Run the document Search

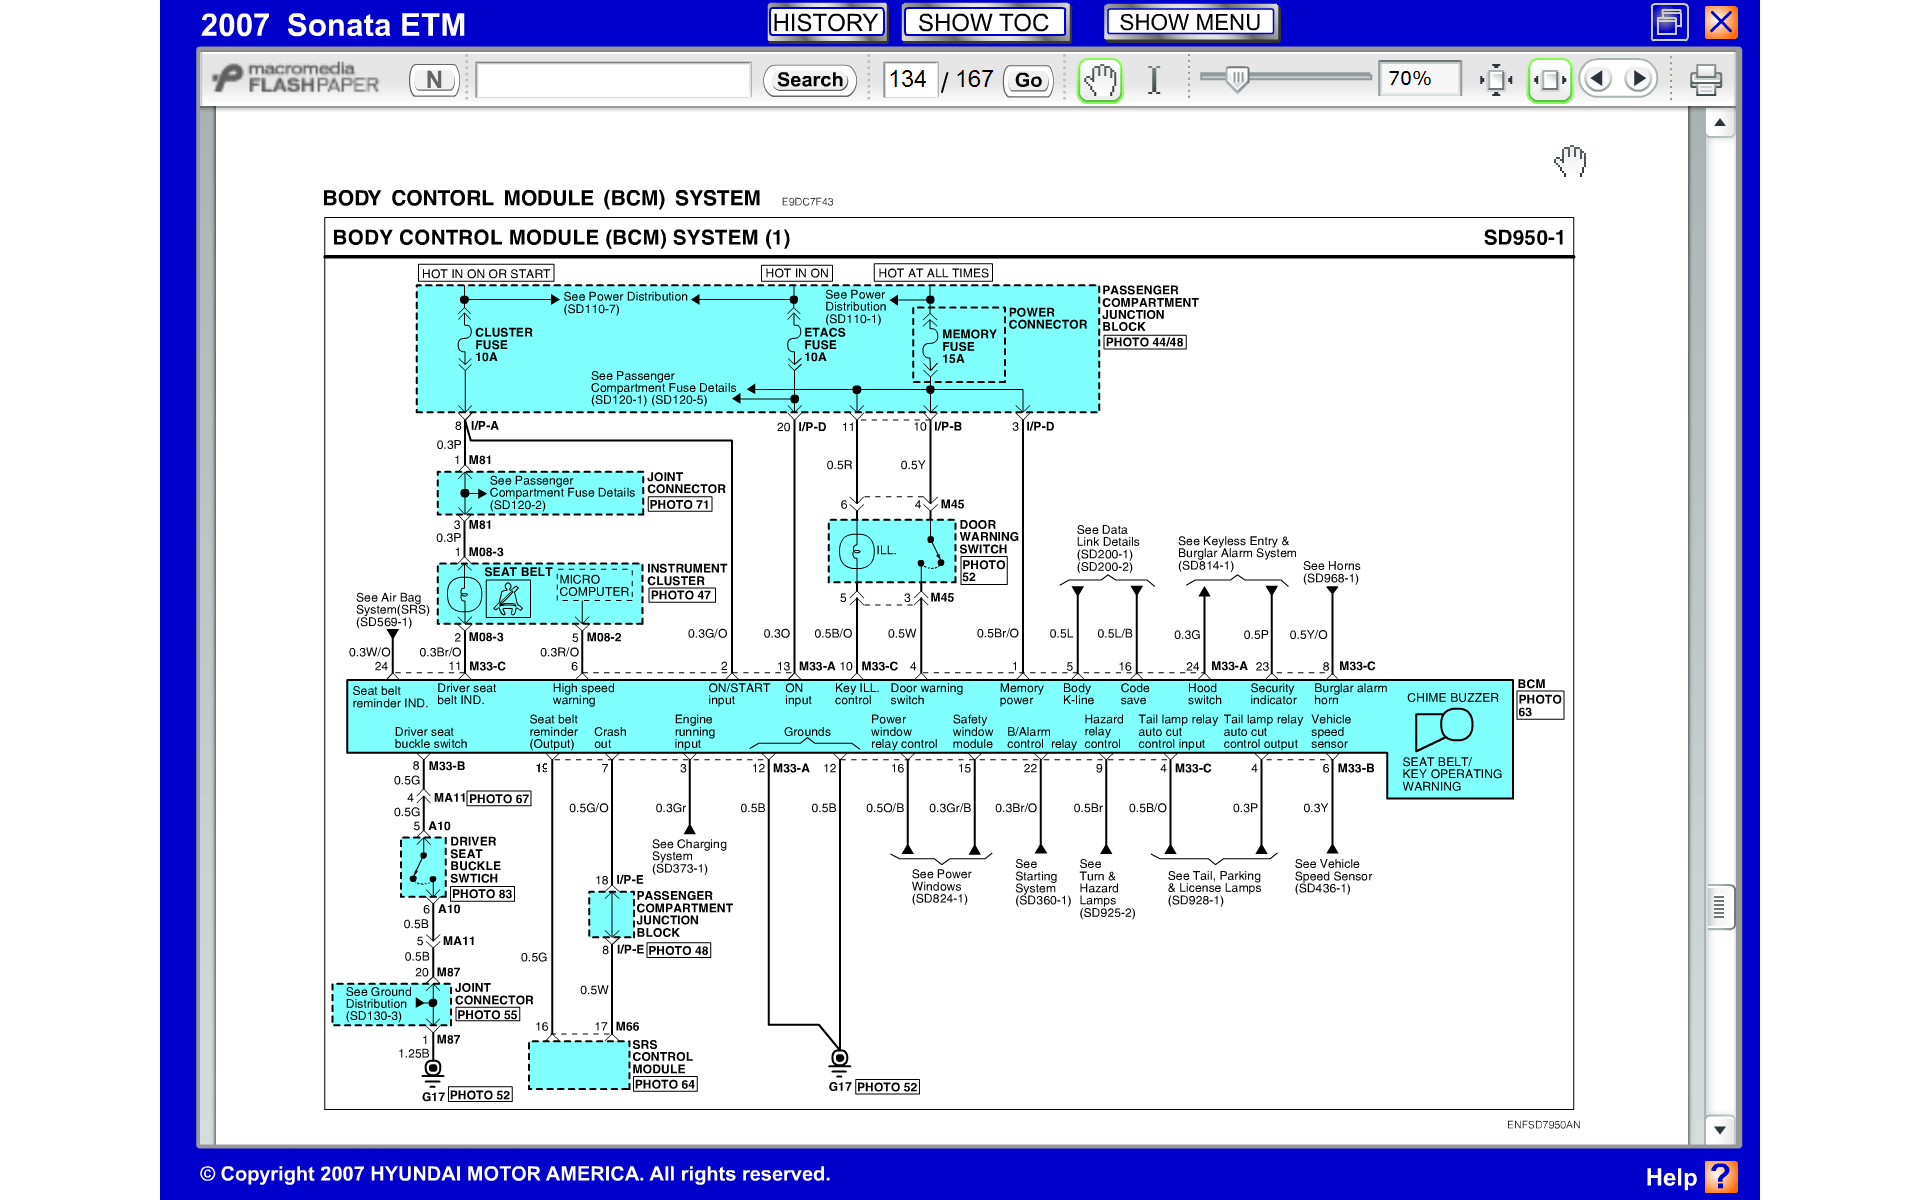pos(810,80)
